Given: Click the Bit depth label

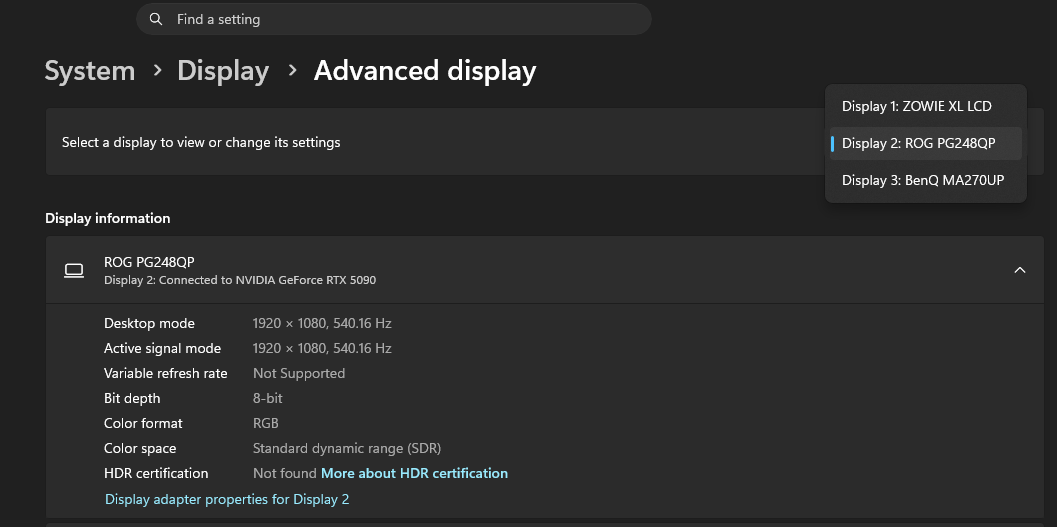Looking at the screenshot, I should coord(132,398).
